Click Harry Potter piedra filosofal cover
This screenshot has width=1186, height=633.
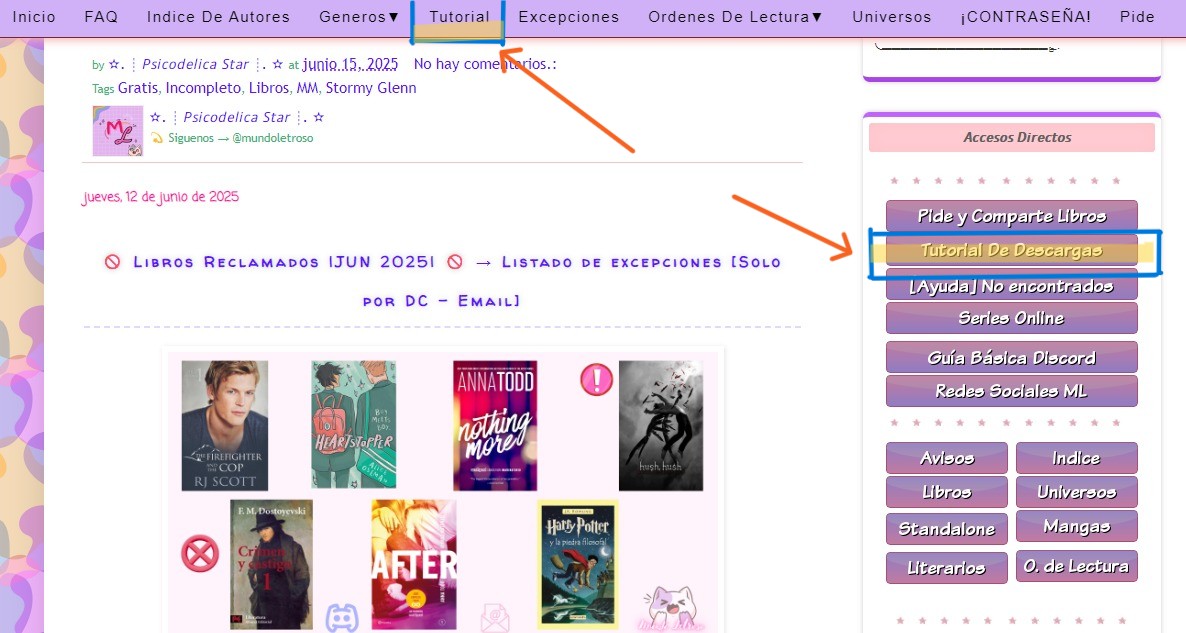(x=577, y=564)
